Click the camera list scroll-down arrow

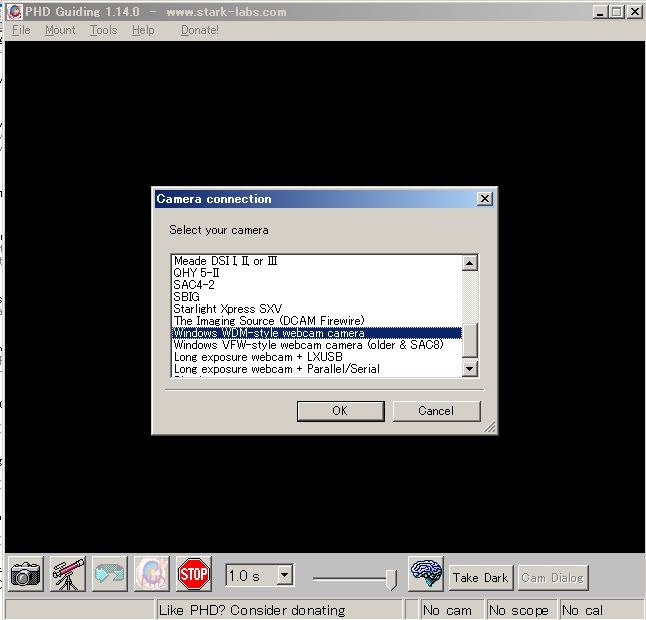point(469,369)
